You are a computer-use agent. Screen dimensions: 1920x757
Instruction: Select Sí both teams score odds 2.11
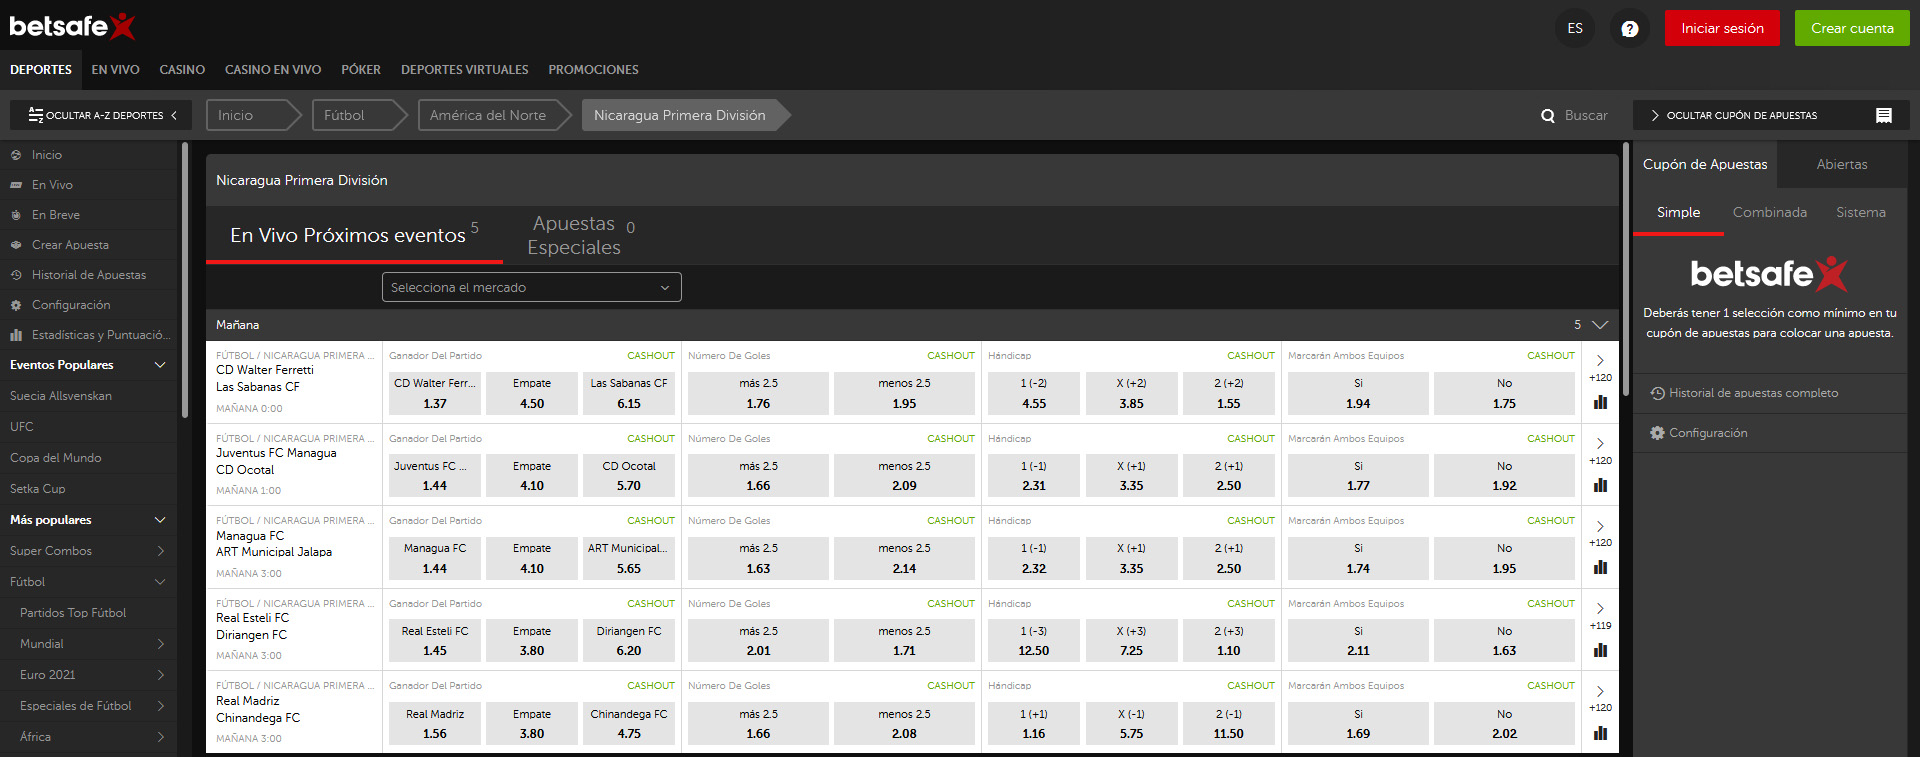(1358, 641)
